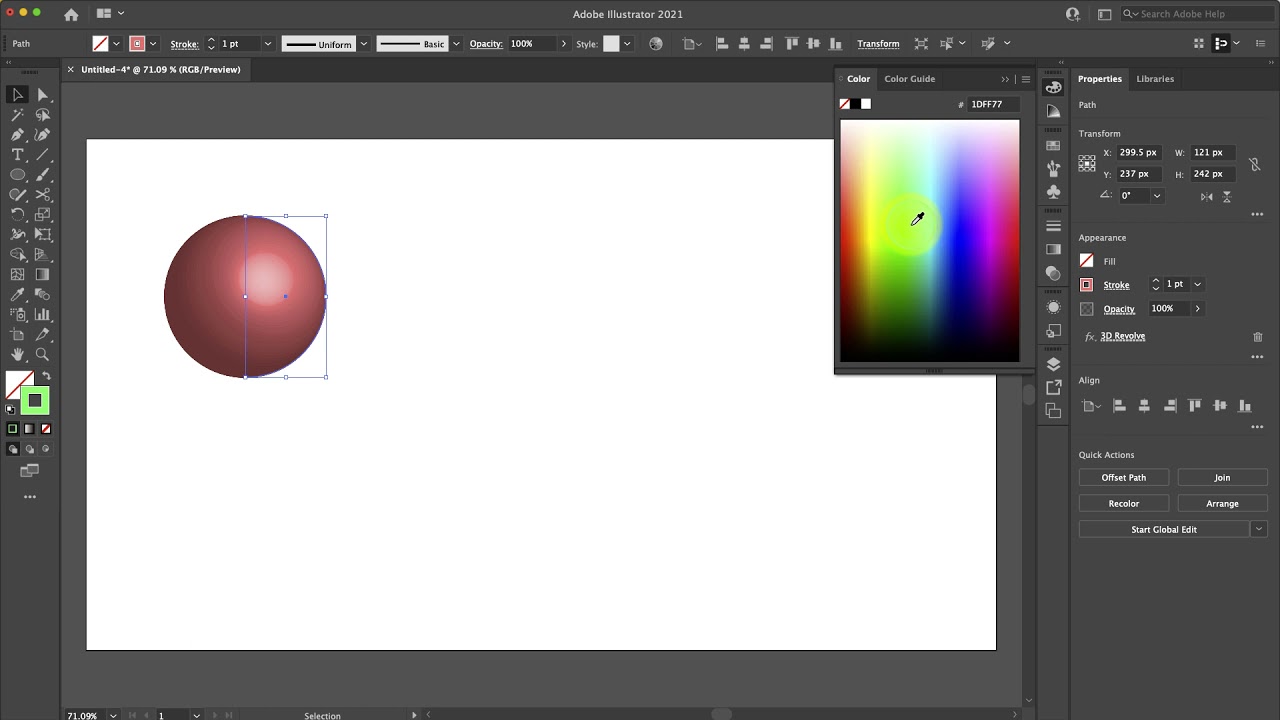The width and height of the screenshot is (1280, 720).
Task: Open the zoom level dropdown in status bar
Action: click(113, 715)
